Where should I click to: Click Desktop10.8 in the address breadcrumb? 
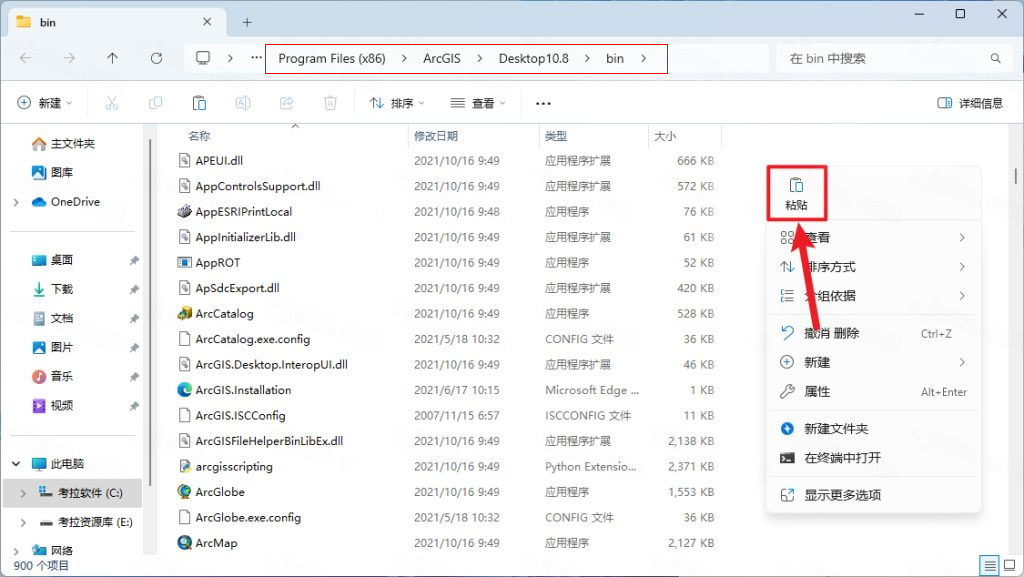point(534,58)
